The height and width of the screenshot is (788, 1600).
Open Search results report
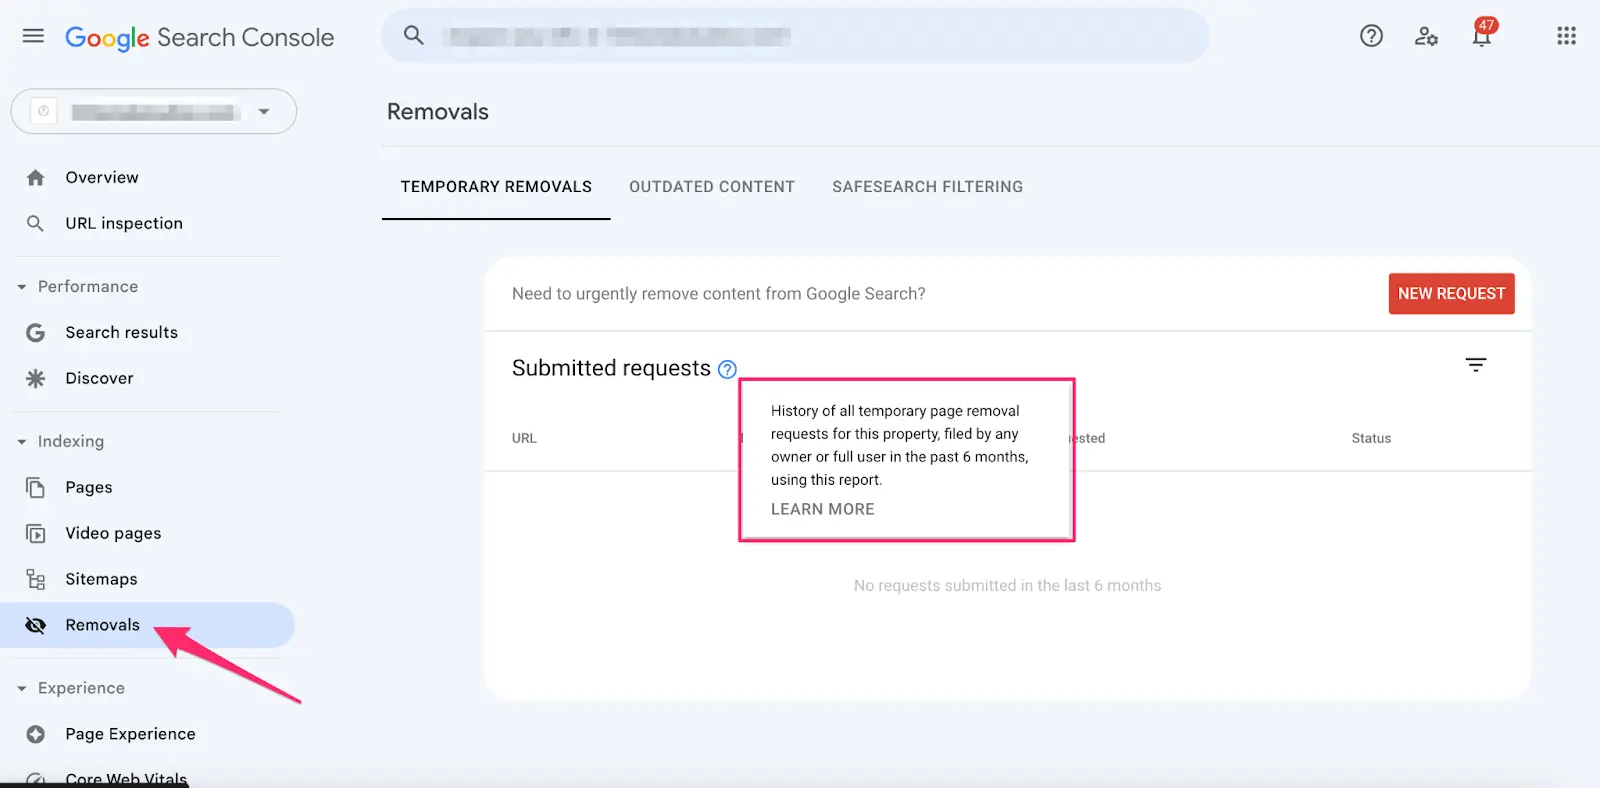(121, 332)
